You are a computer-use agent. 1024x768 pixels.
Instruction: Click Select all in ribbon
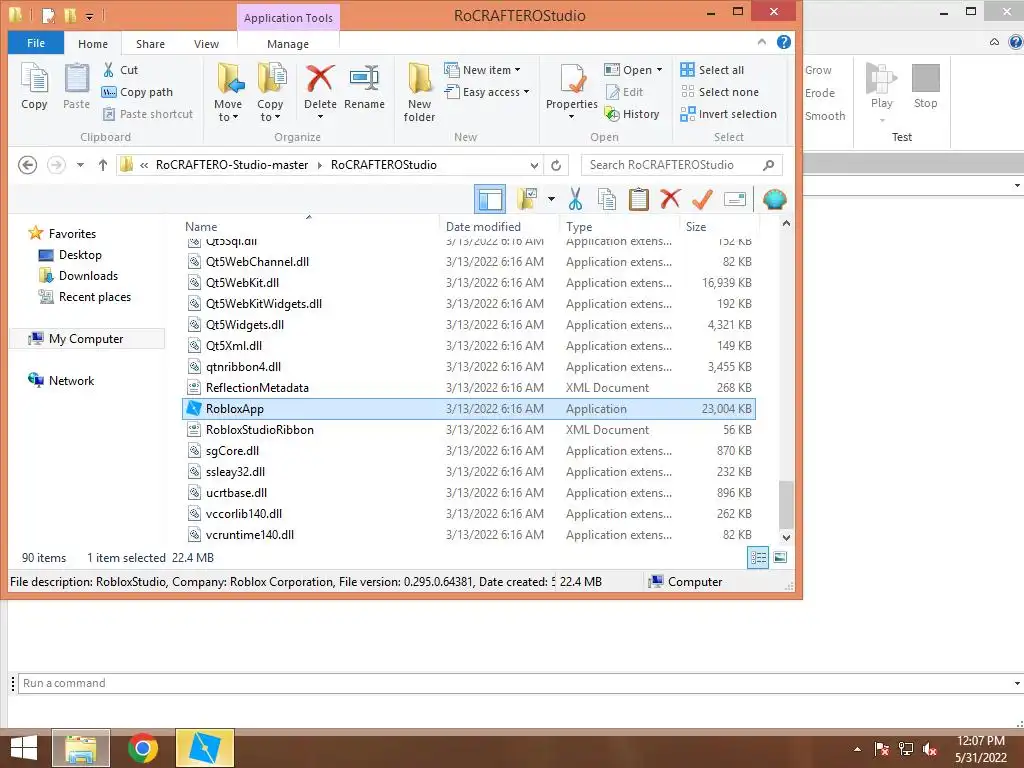point(712,70)
